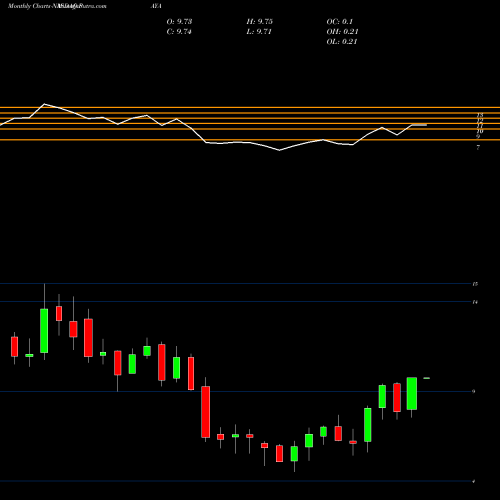This screenshot has height=500, width=500.
Task: Click the open price value O: 9.73
Action: (x=179, y=22)
